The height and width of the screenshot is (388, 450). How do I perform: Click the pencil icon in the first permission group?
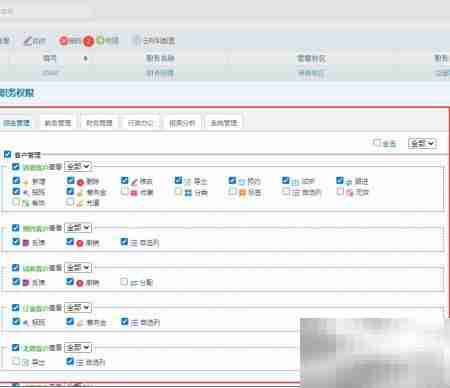point(134,182)
